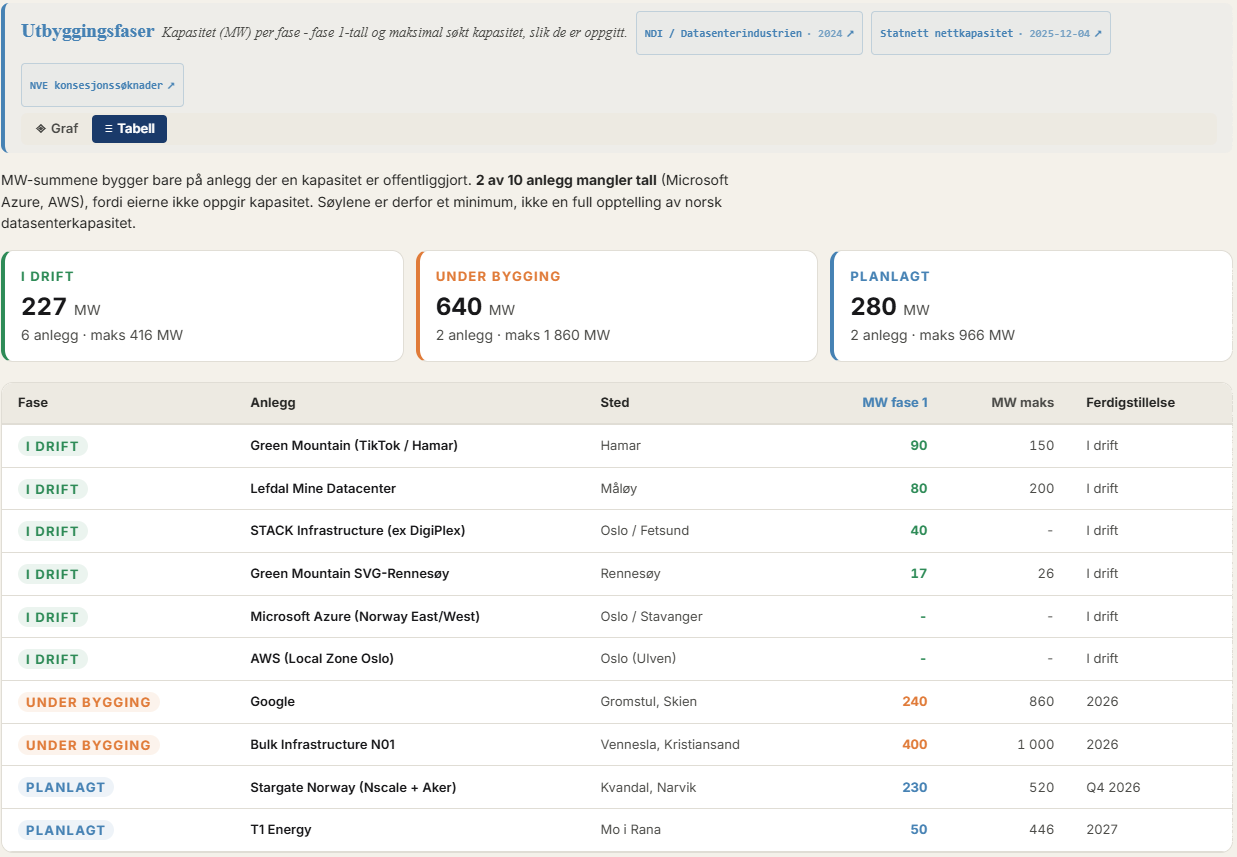Click the Vennesla, Kristiansand location cell
Viewport: 1237px width, 857px height.
pos(670,744)
